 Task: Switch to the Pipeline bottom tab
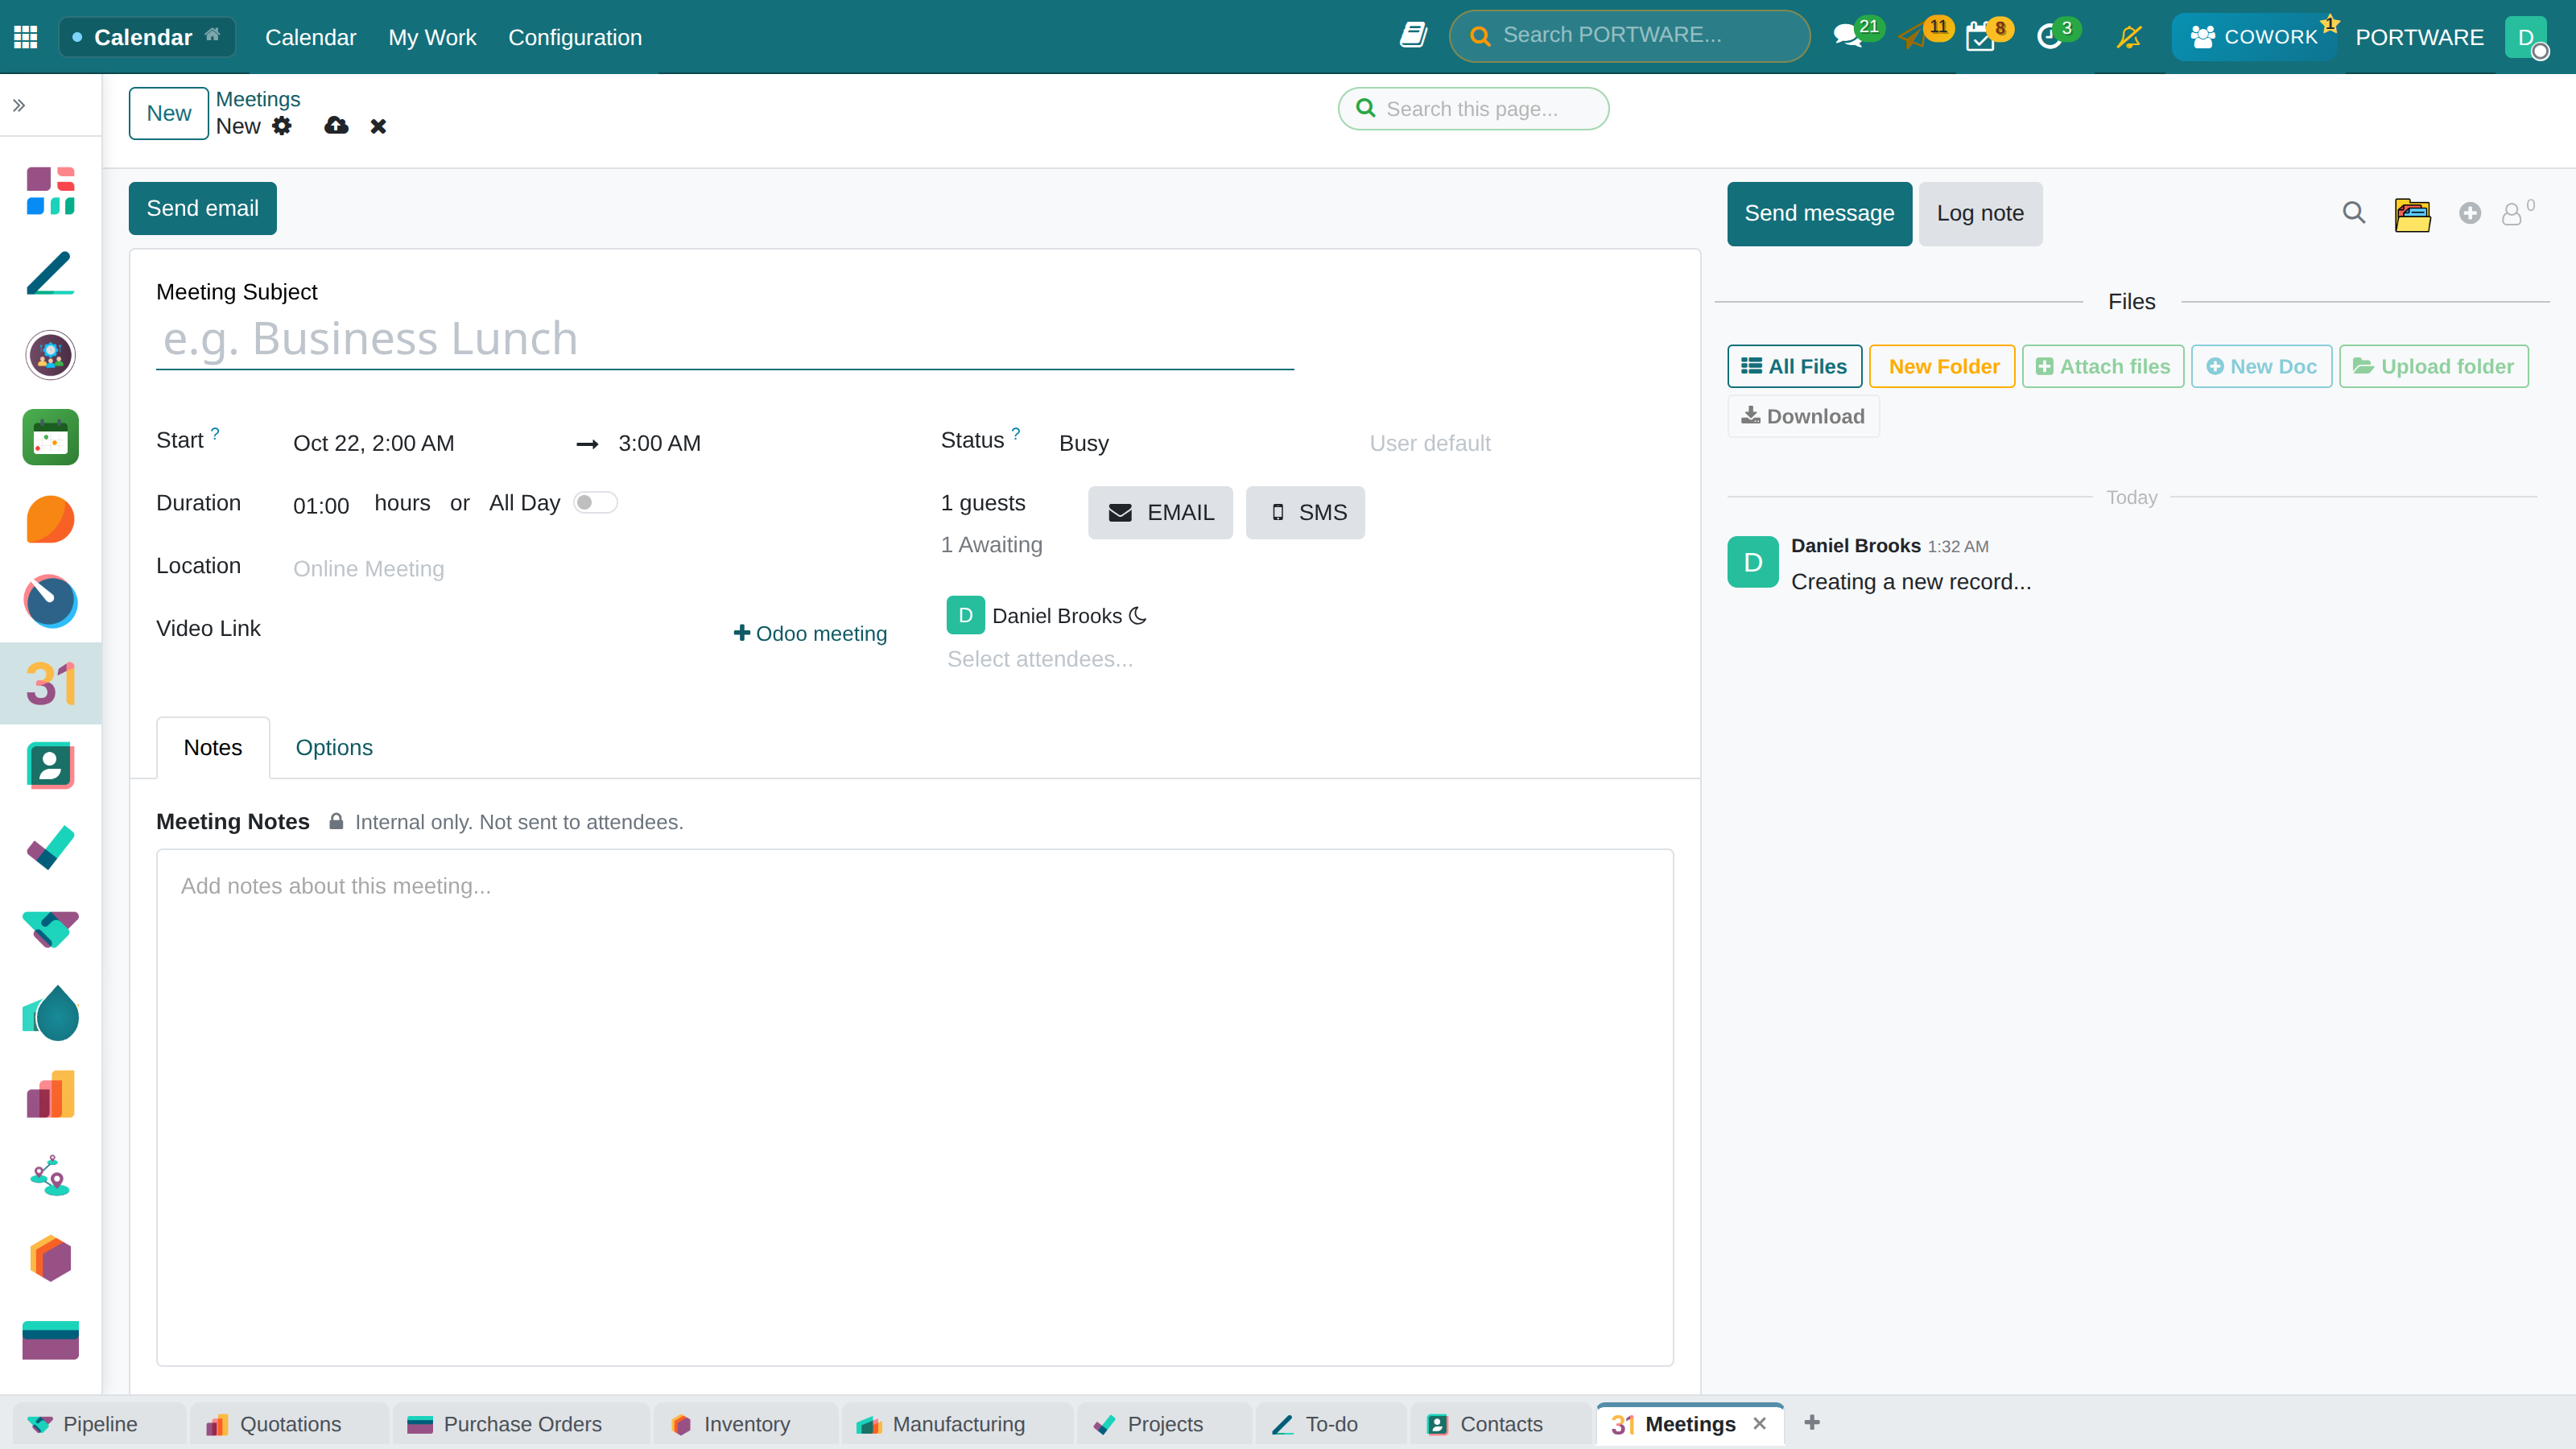pyautogui.click(x=99, y=1424)
